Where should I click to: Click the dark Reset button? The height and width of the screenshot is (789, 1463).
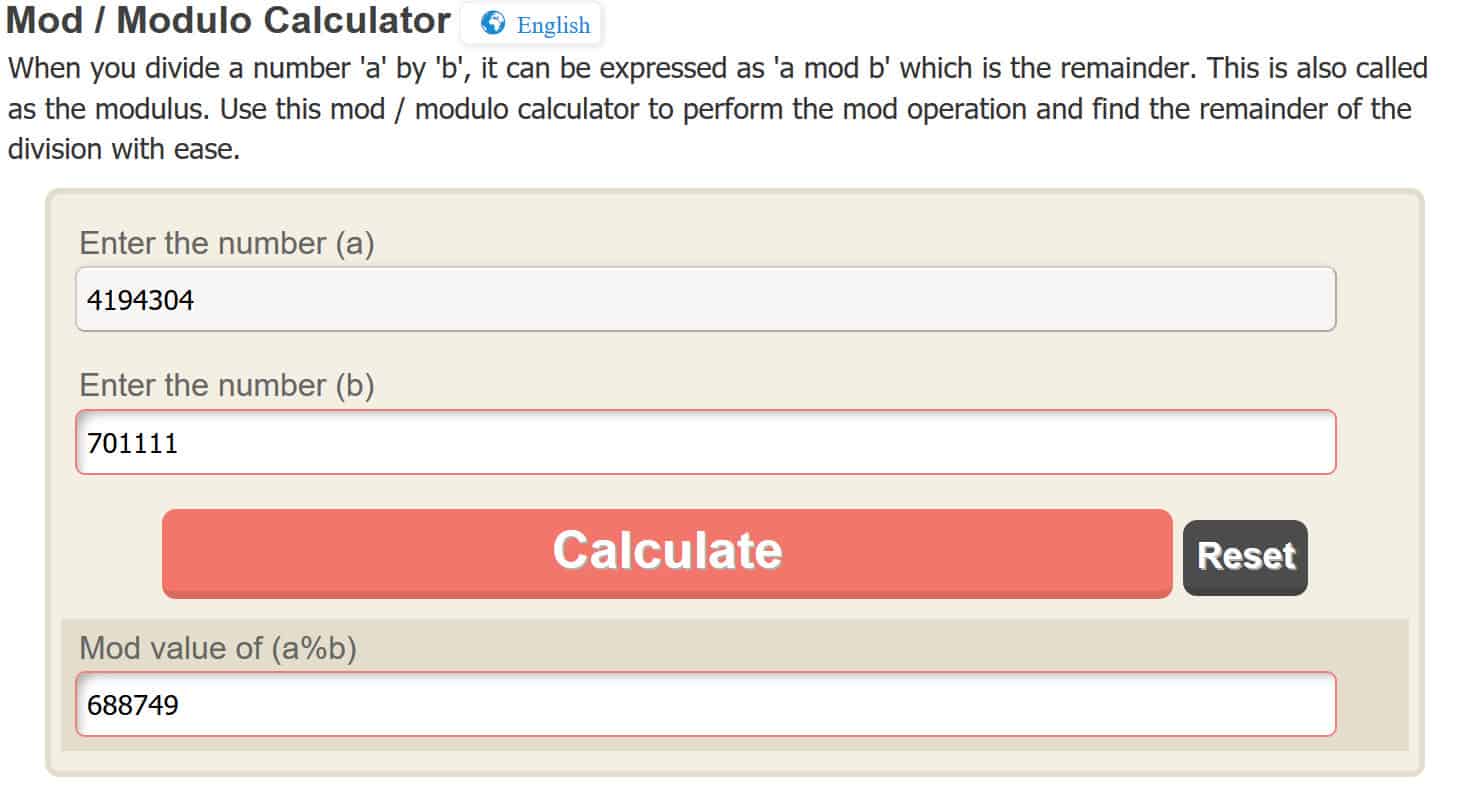[x=1245, y=557]
